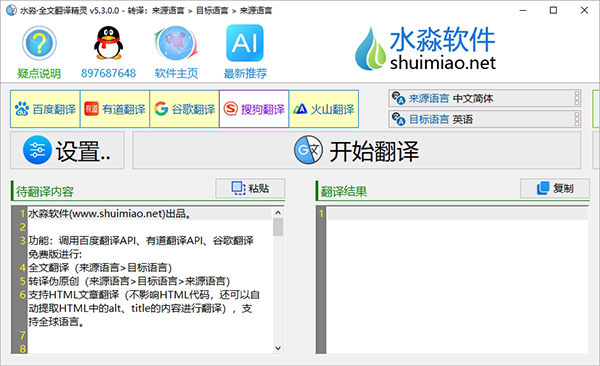Click the 粘贴 paste button
Viewport: 600px width, 366px height.
pyautogui.click(x=250, y=188)
